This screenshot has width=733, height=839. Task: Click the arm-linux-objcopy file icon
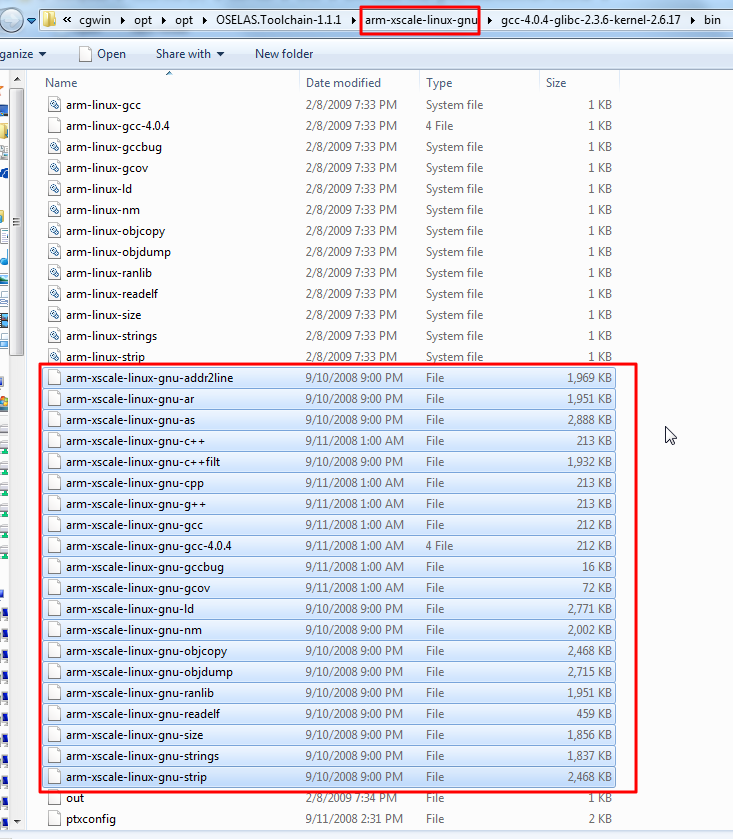(x=54, y=231)
